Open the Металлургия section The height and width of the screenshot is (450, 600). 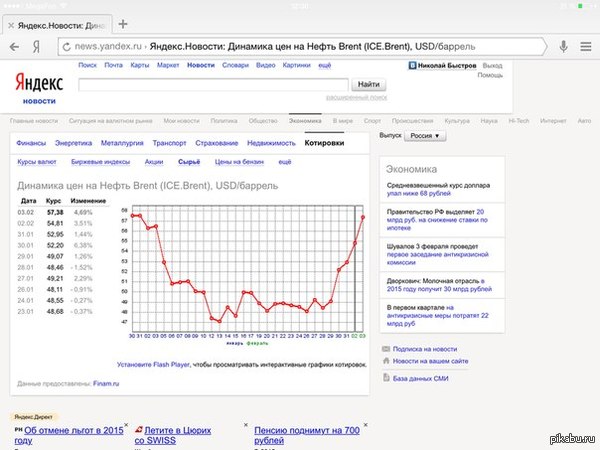(122, 143)
